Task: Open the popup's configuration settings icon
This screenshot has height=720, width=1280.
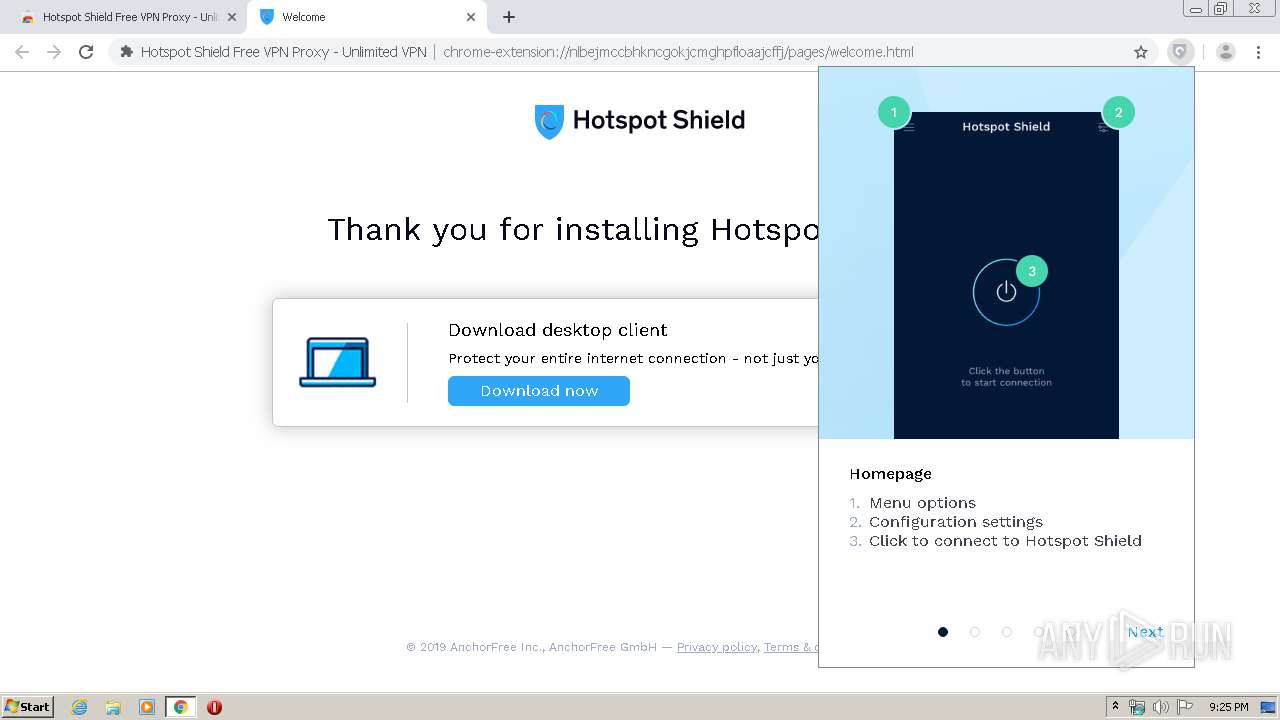Action: coord(1104,127)
